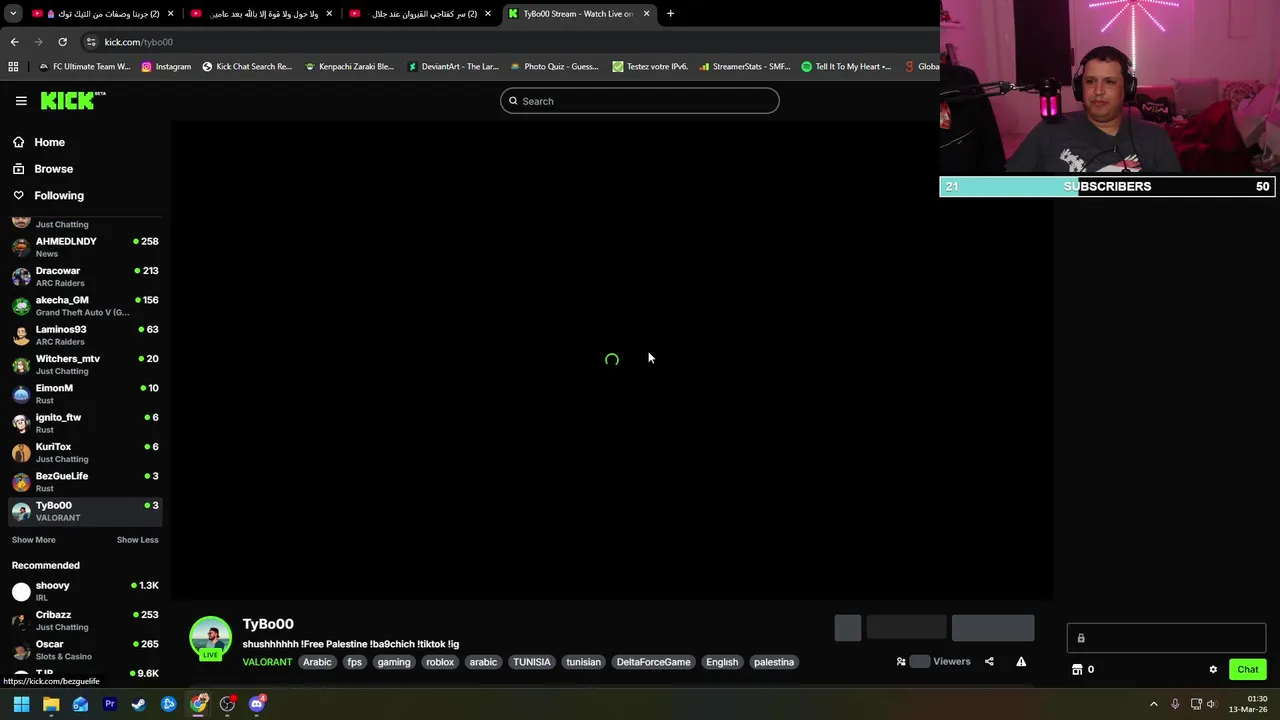Image resolution: width=1280 pixels, height=720 pixels.
Task: Open Dracowar's channel avatar
Action: tap(21, 277)
